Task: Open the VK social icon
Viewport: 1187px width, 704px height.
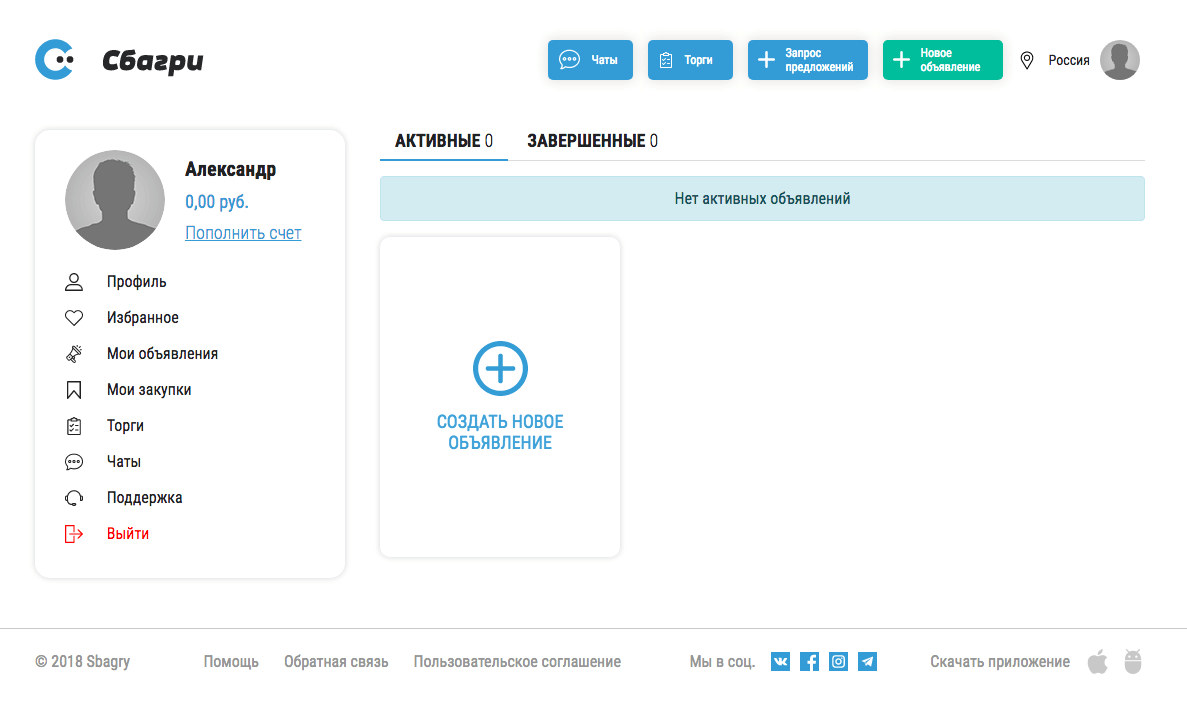Action: 780,662
